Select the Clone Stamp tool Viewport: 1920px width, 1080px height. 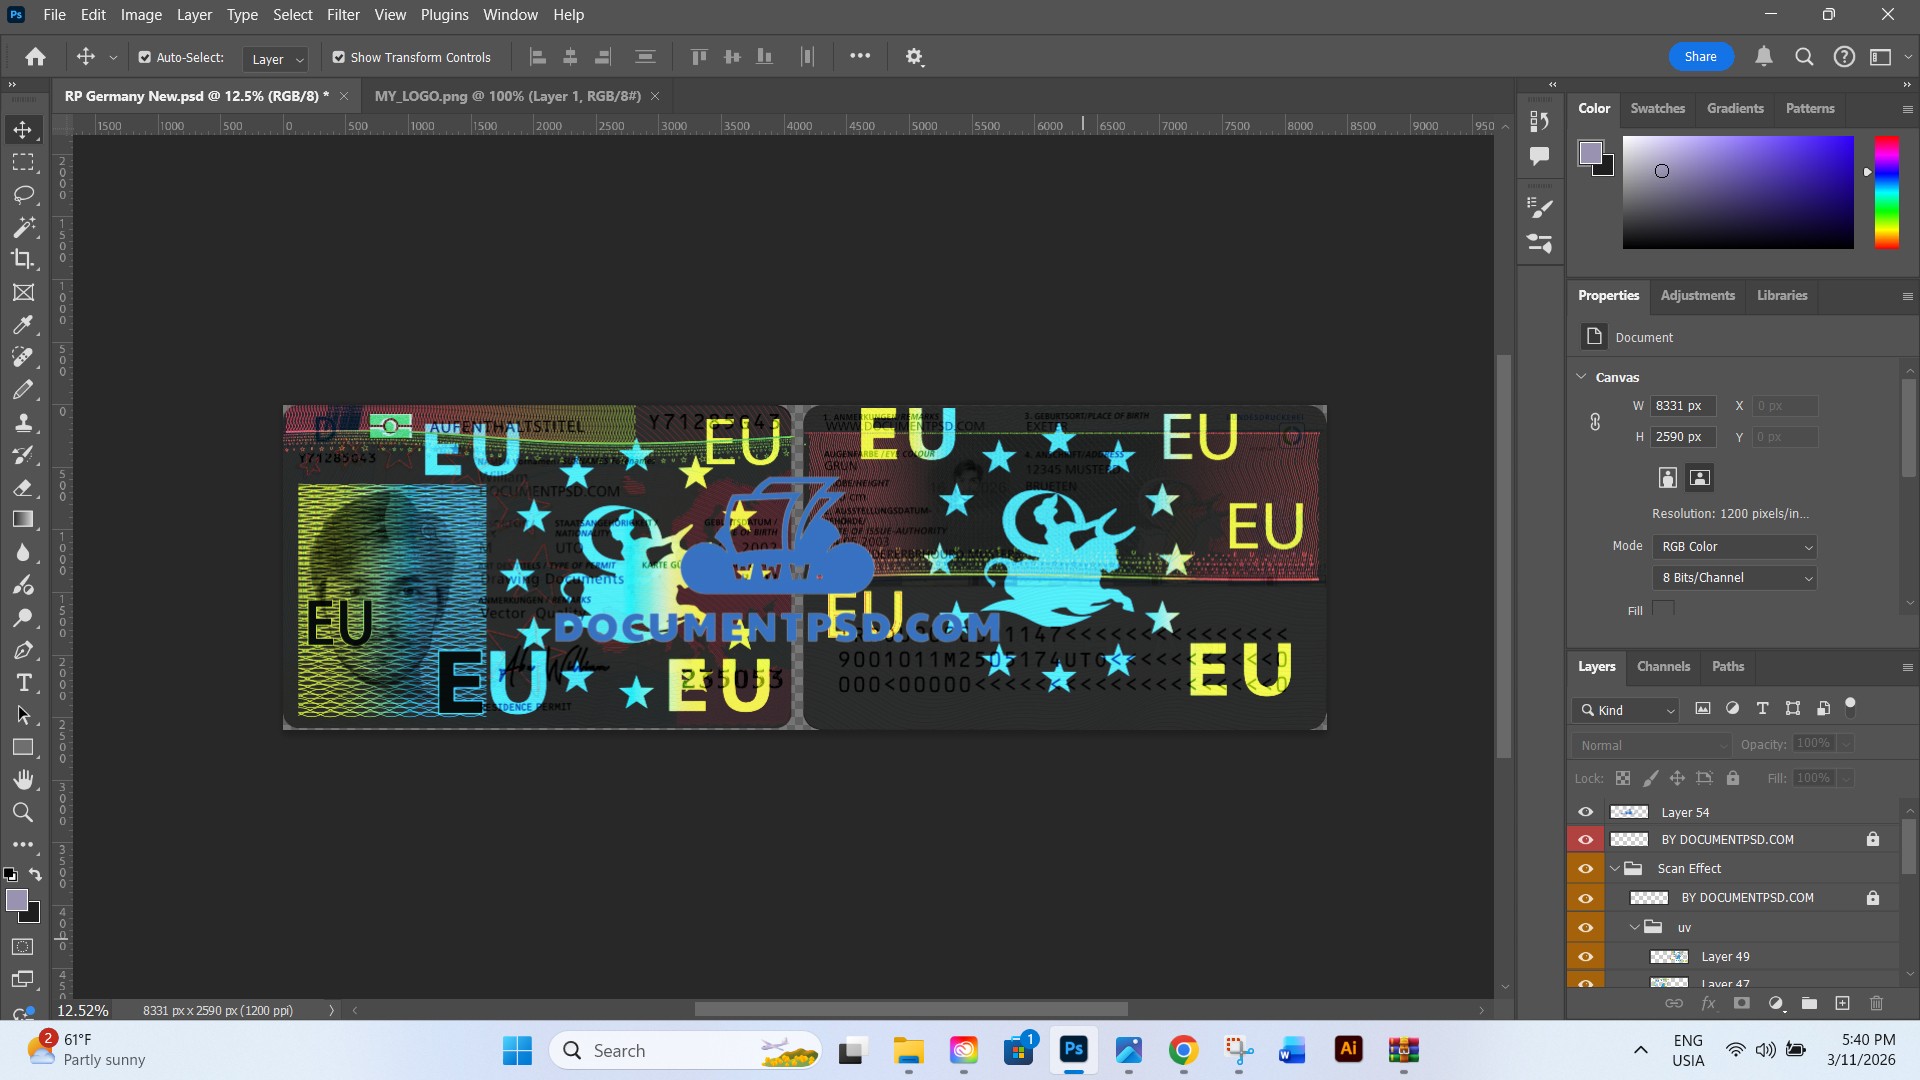click(x=23, y=422)
